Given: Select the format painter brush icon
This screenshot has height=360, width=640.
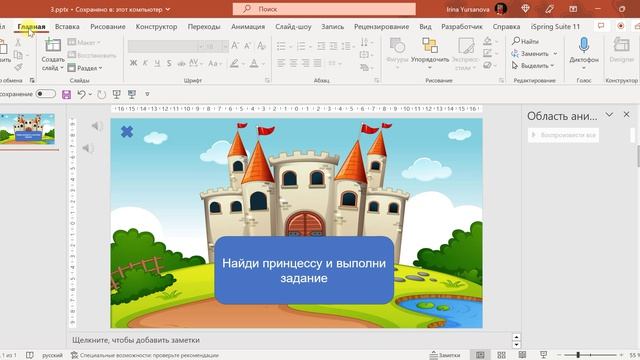Looking at the screenshot, I should pyautogui.click(x=18, y=67).
